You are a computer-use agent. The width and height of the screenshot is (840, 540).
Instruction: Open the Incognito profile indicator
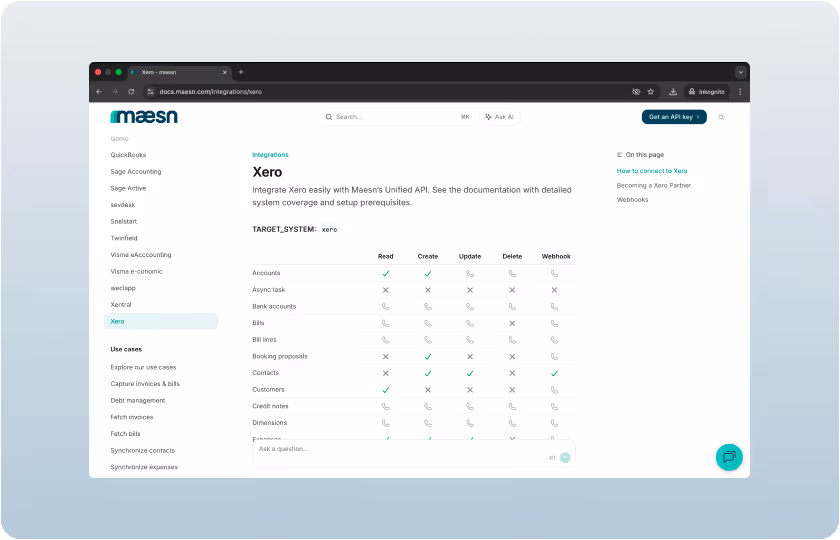707,92
